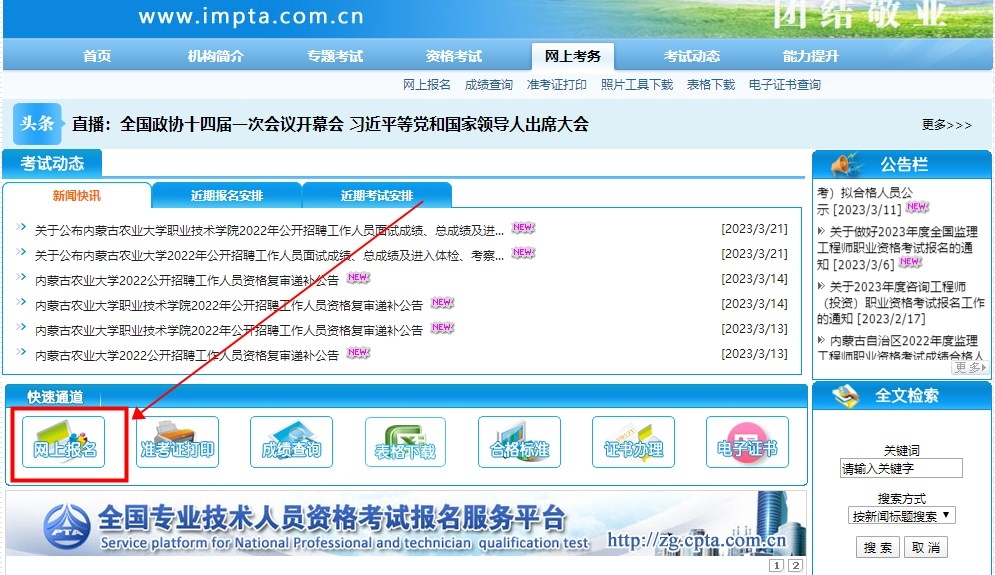Screen dimensions: 995x575
Task: Click the 头条 headline badge icon
Action: click(37, 124)
